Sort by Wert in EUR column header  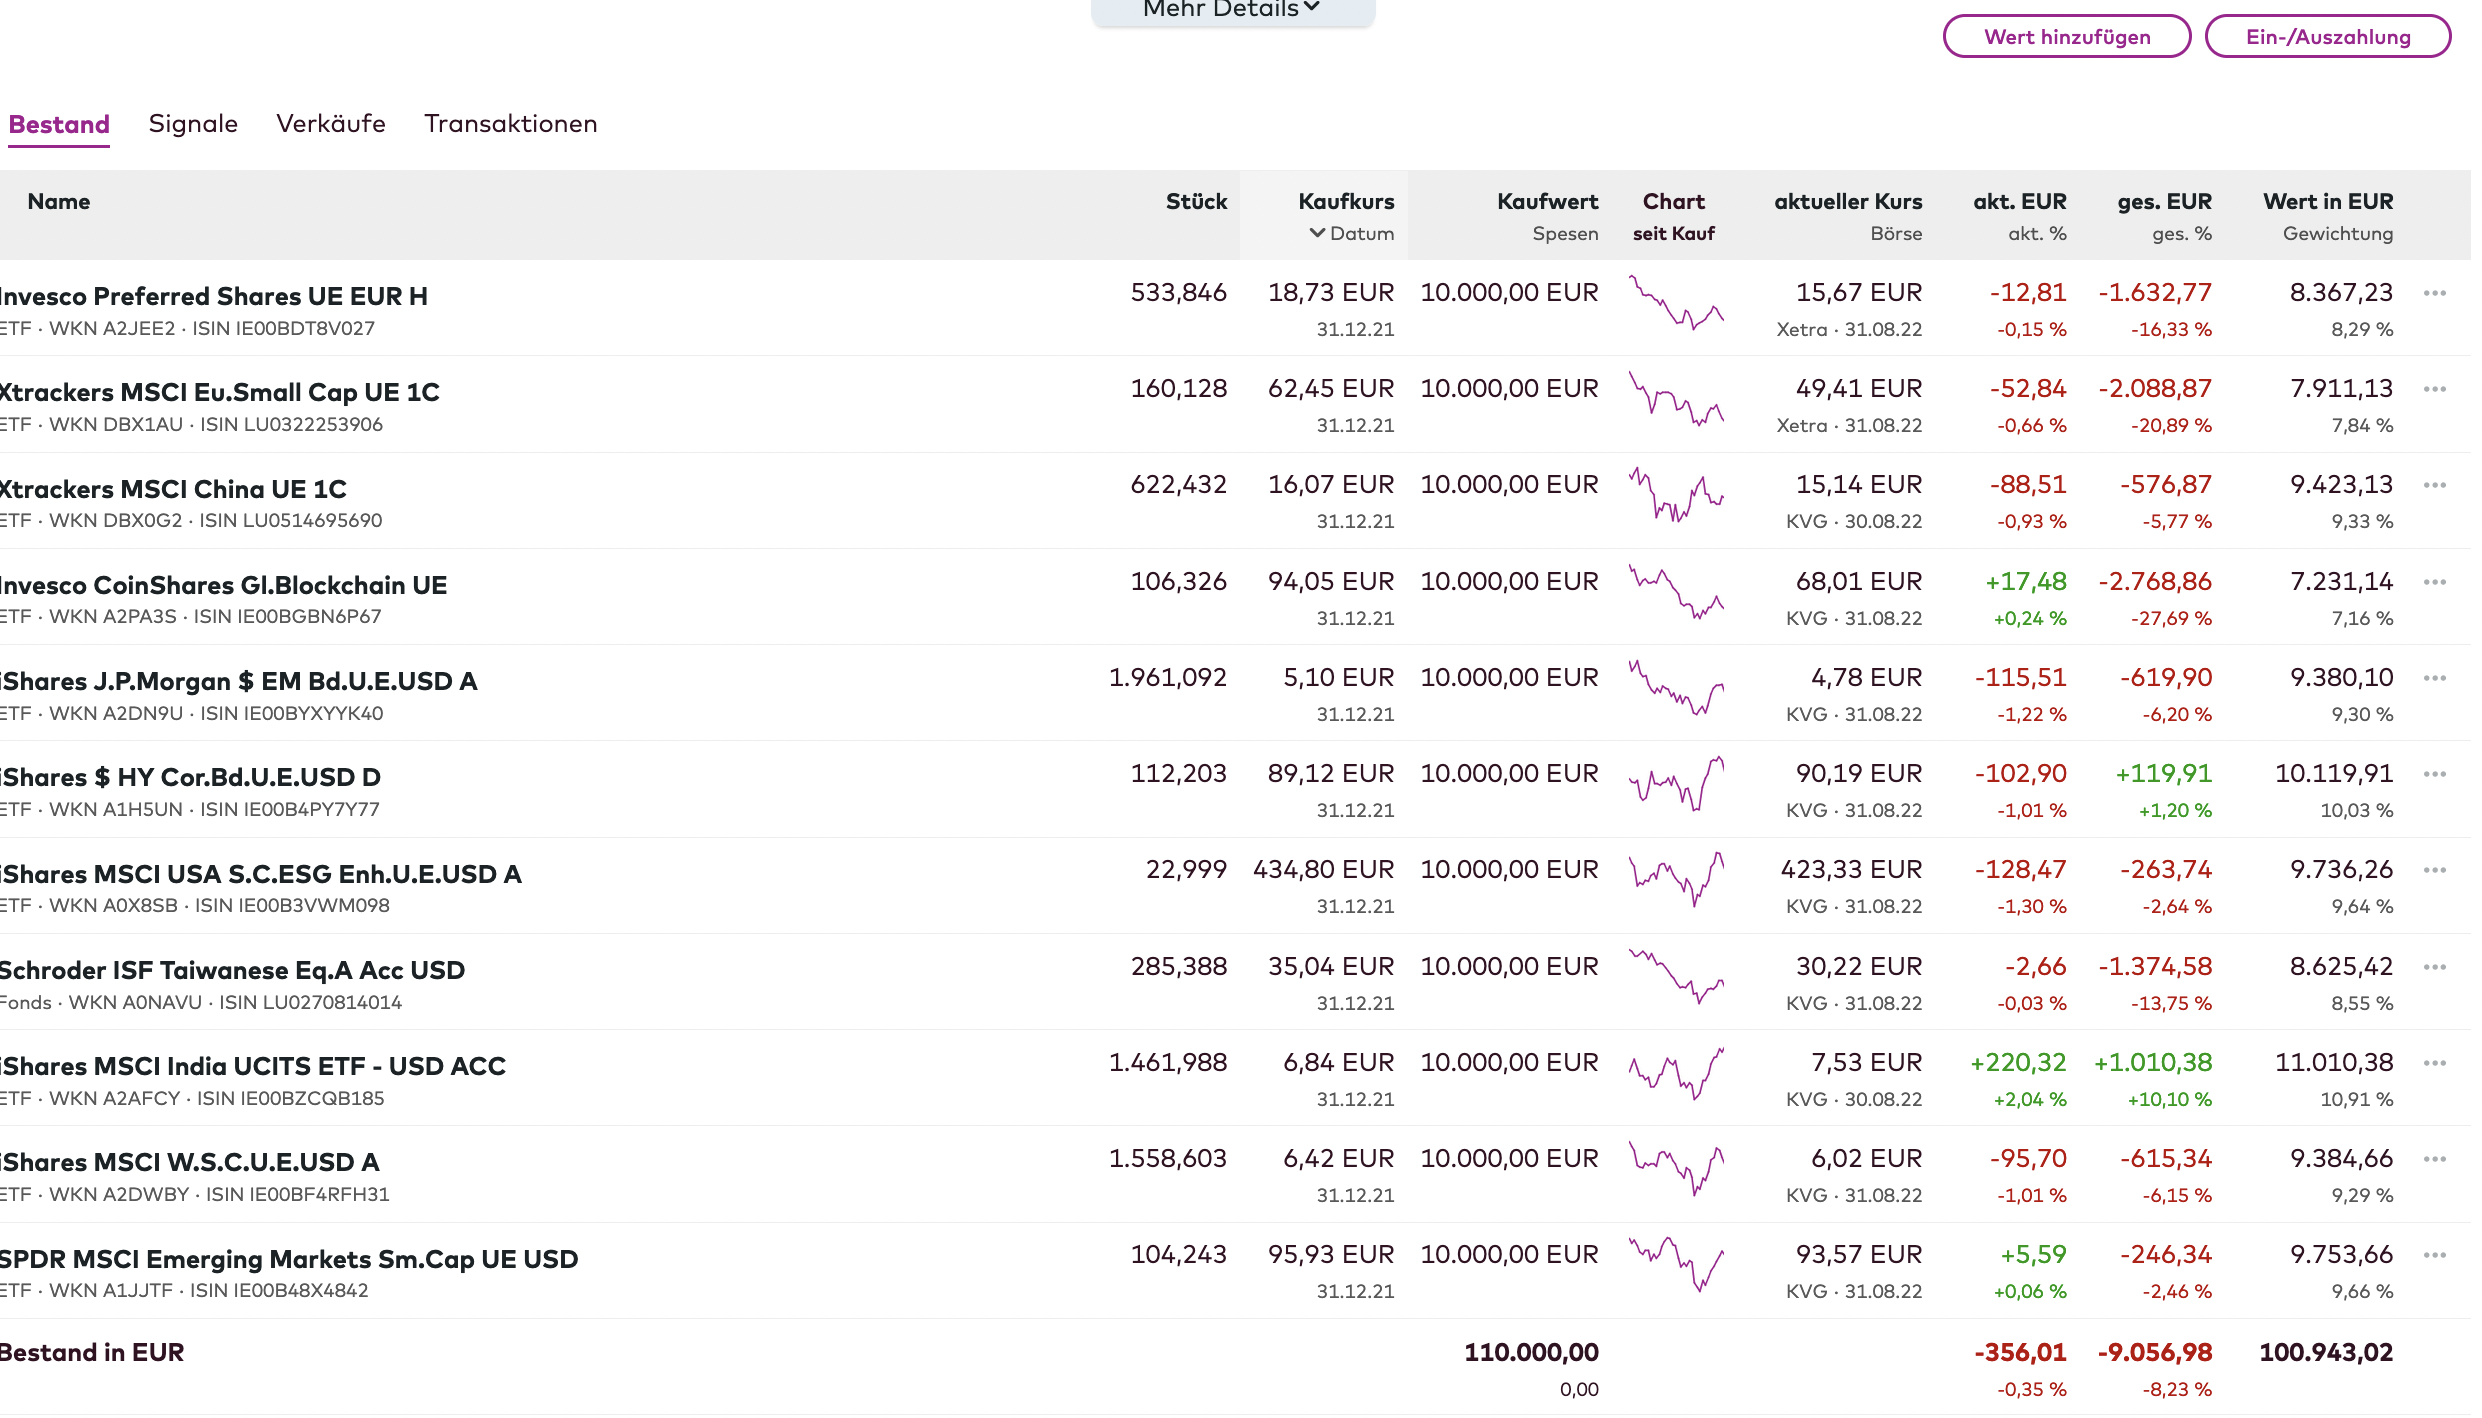tap(2327, 202)
